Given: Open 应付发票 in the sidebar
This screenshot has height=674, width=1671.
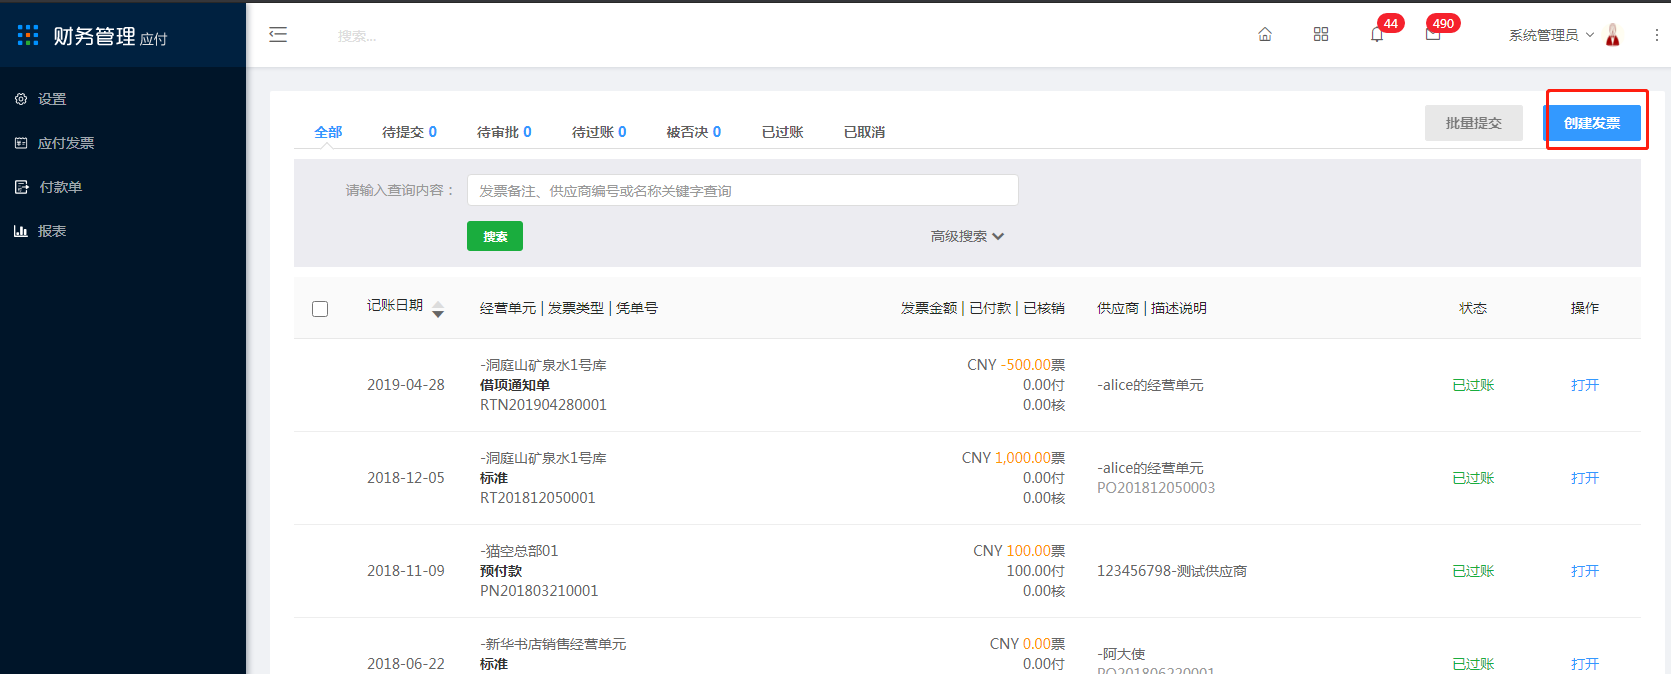Looking at the screenshot, I should click(66, 143).
